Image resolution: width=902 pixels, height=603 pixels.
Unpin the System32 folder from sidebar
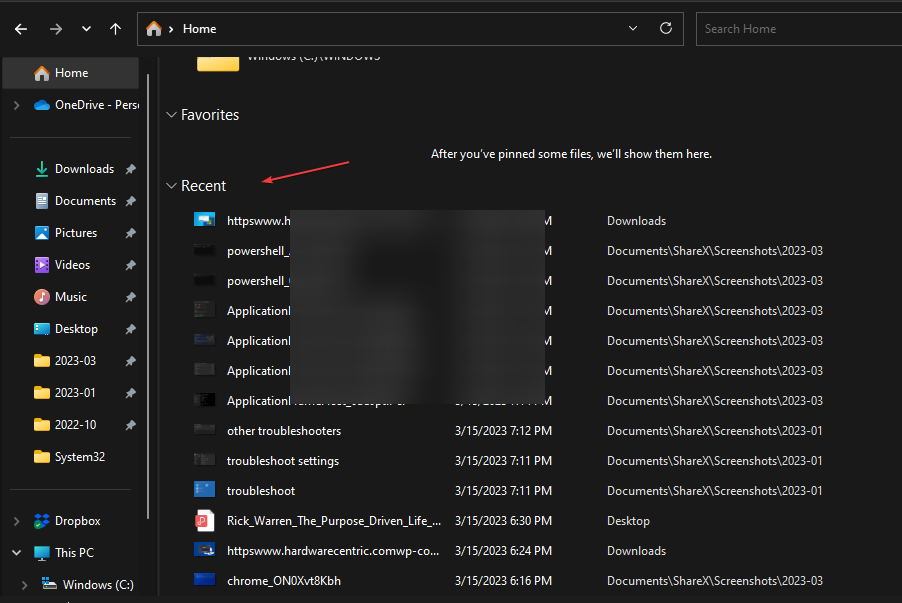tap(130, 456)
